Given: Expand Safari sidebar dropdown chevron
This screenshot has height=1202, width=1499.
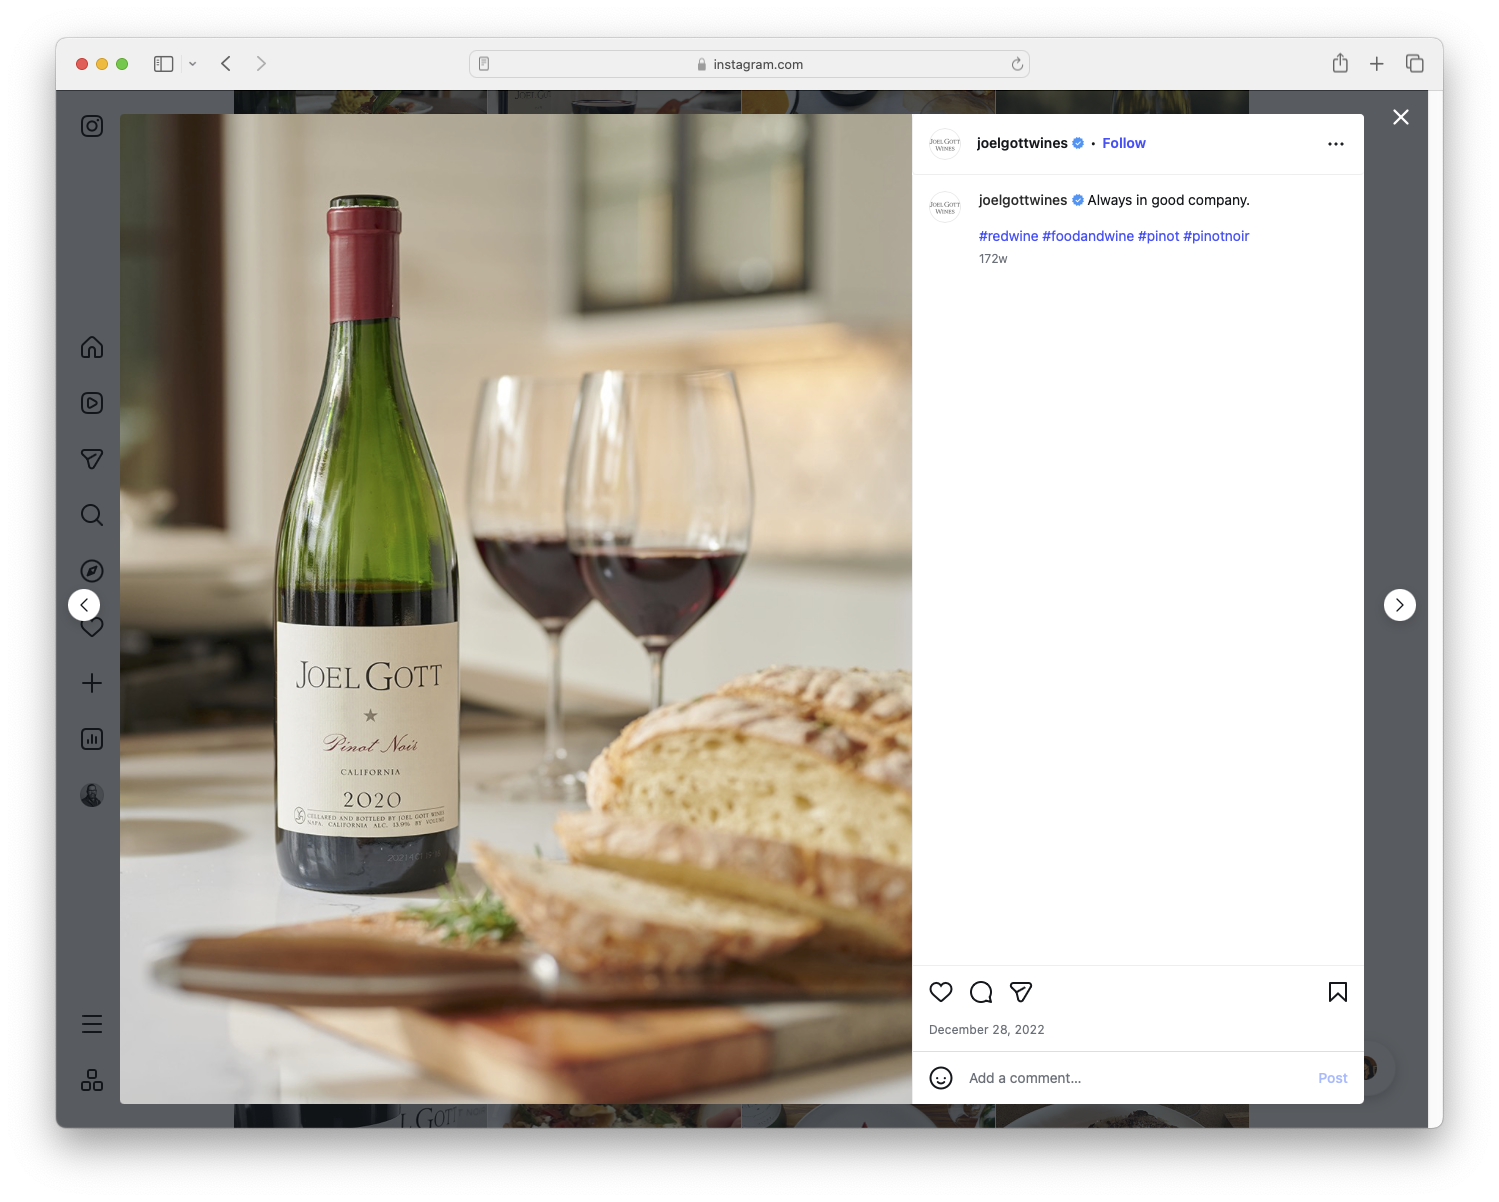Looking at the screenshot, I should tap(193, 64).
